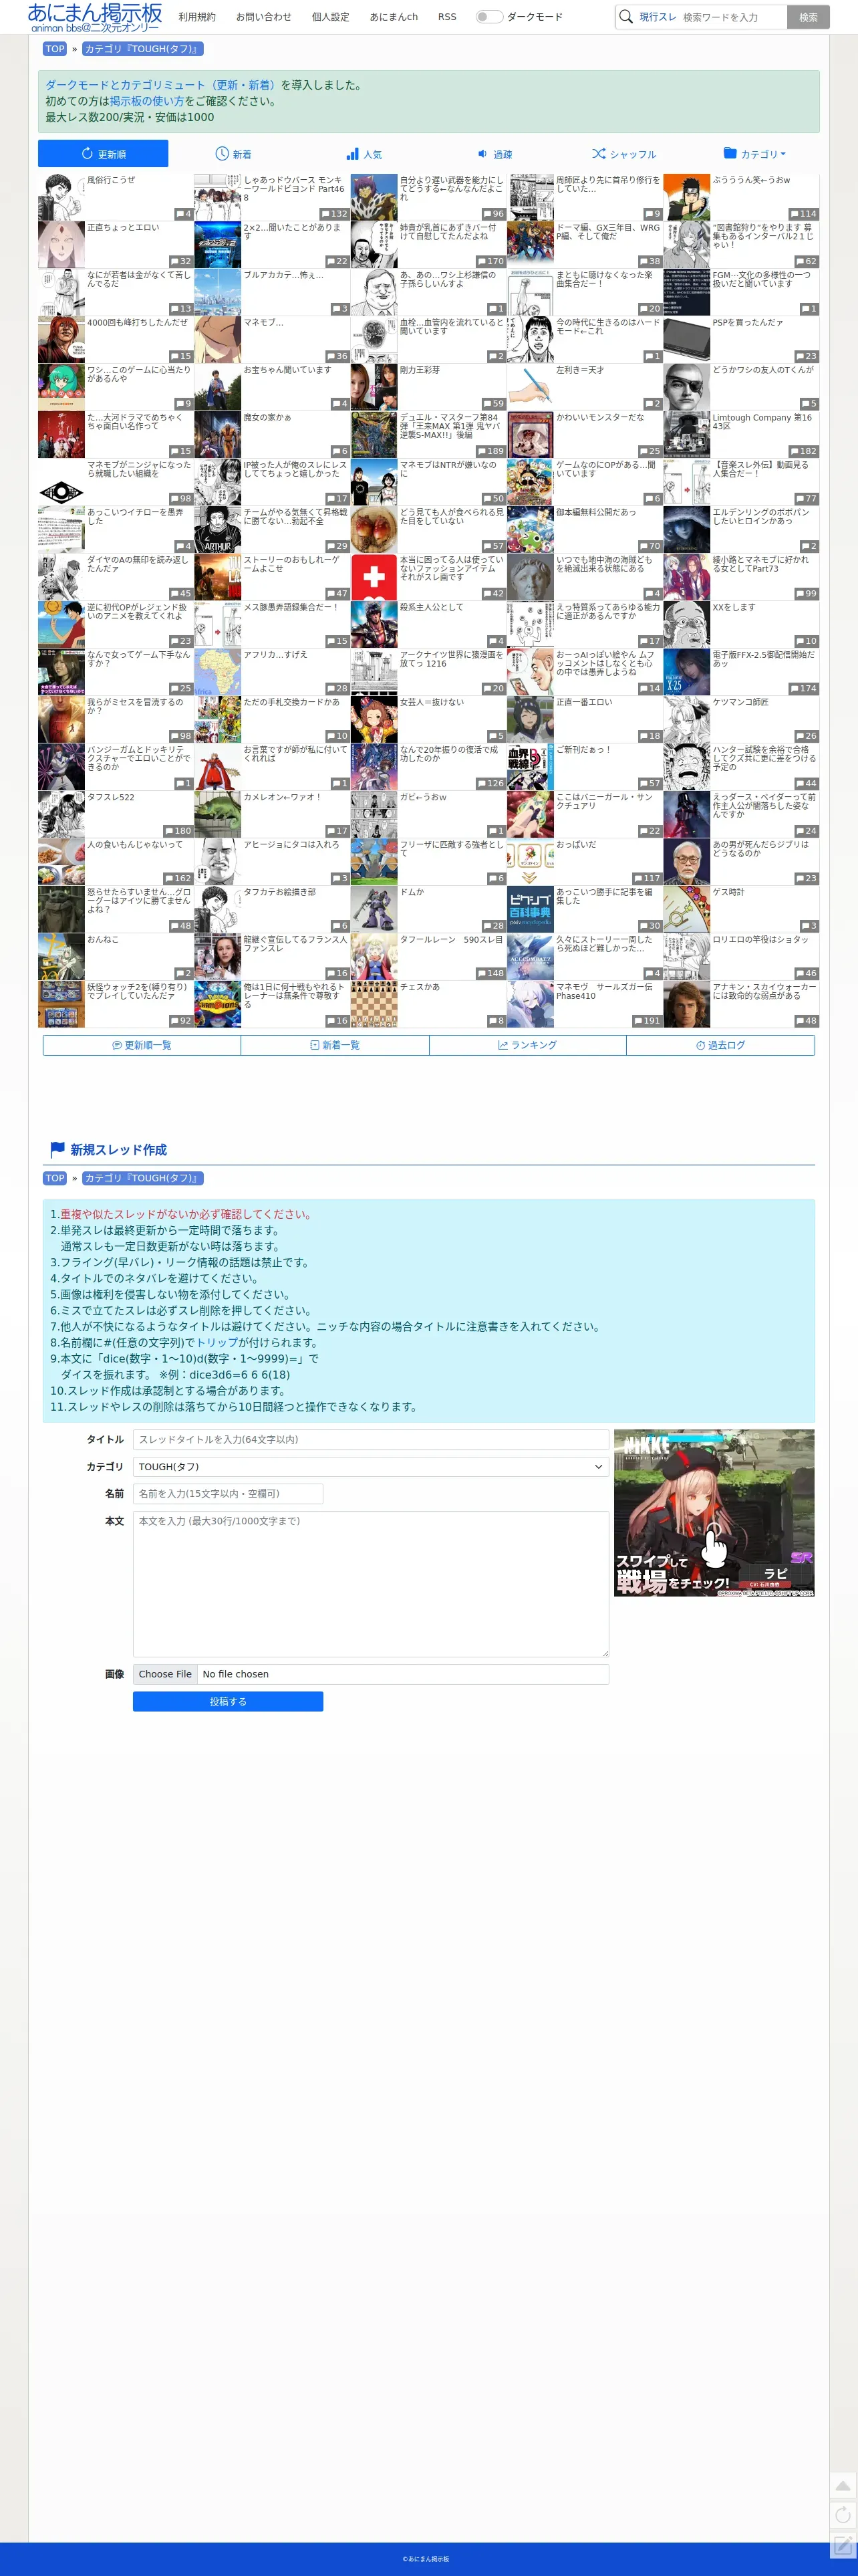Open the thread 魔女の家かぁ
This screenshot has height=2576, width=858.
(272, 435)
